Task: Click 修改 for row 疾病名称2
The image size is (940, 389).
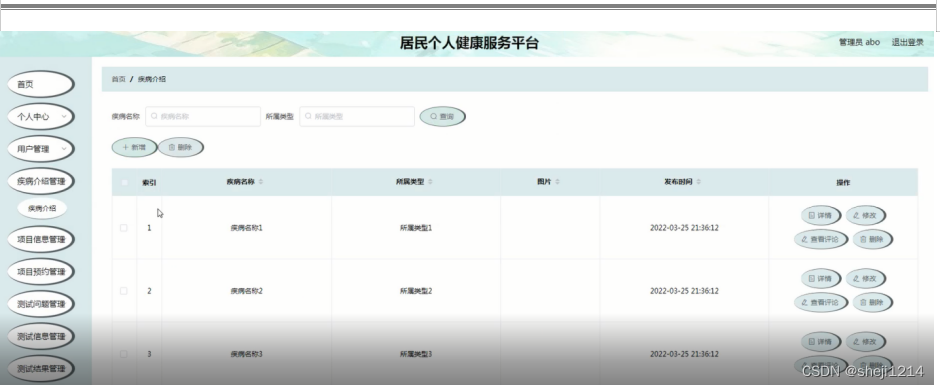Action: click(865, 279)
